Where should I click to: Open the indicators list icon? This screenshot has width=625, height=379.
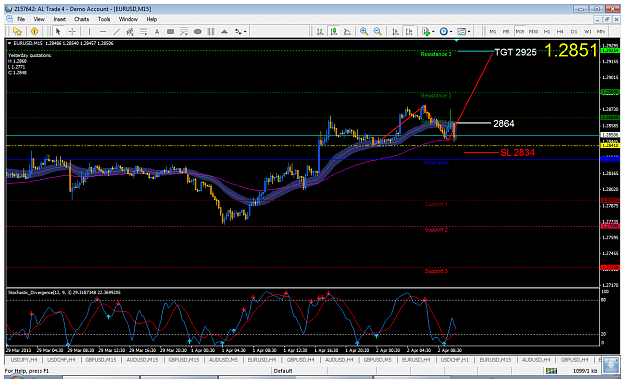coord(425,31)
